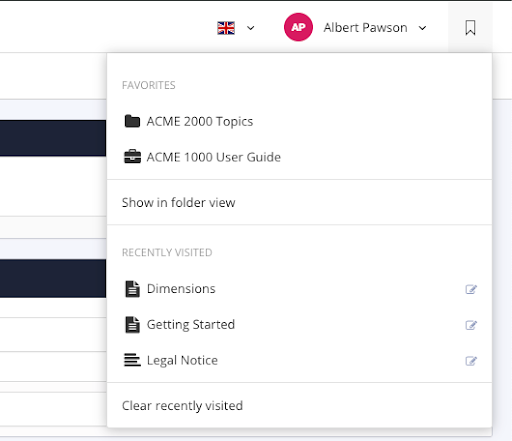Click the Dimensions document icon

(132, 289)
